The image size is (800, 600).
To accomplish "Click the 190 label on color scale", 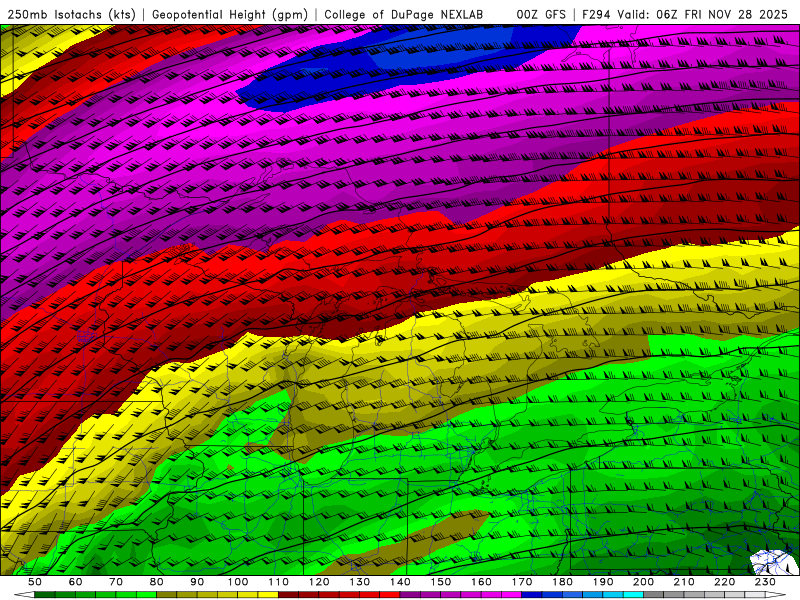I will point(603,582).
